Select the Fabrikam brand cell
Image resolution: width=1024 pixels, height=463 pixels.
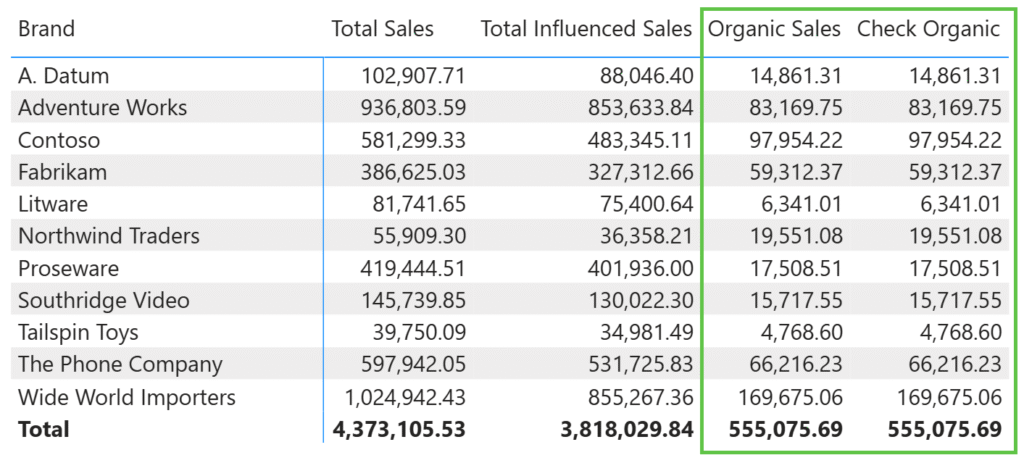[62, 172]
